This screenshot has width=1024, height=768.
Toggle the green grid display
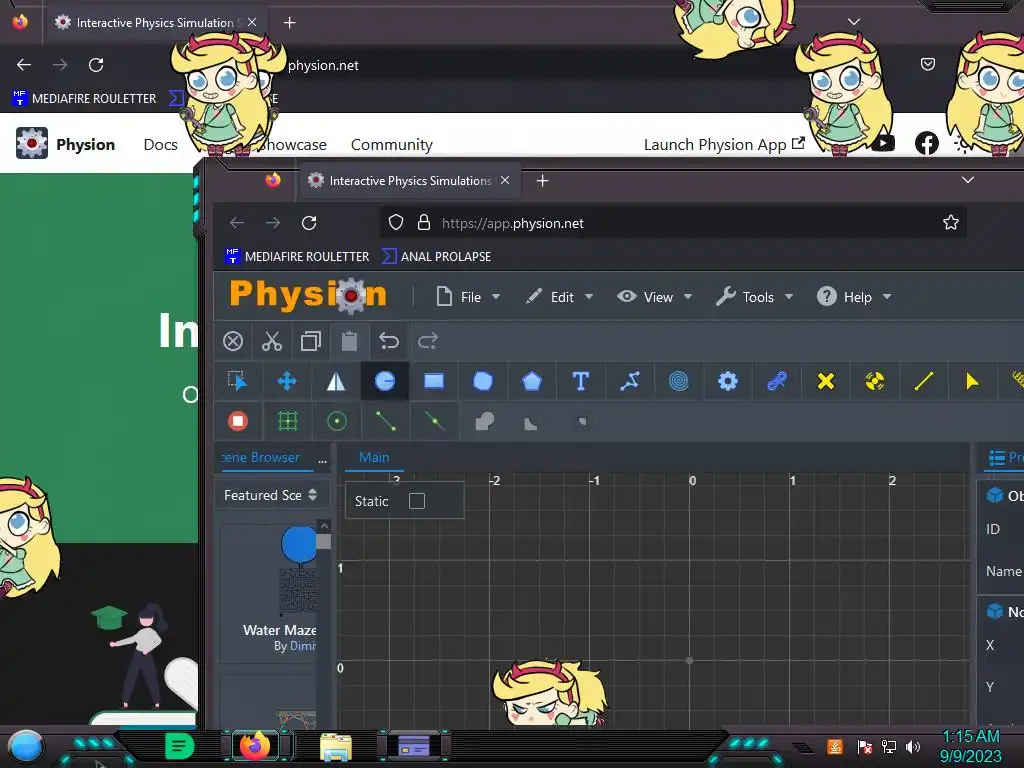[287, 421]
